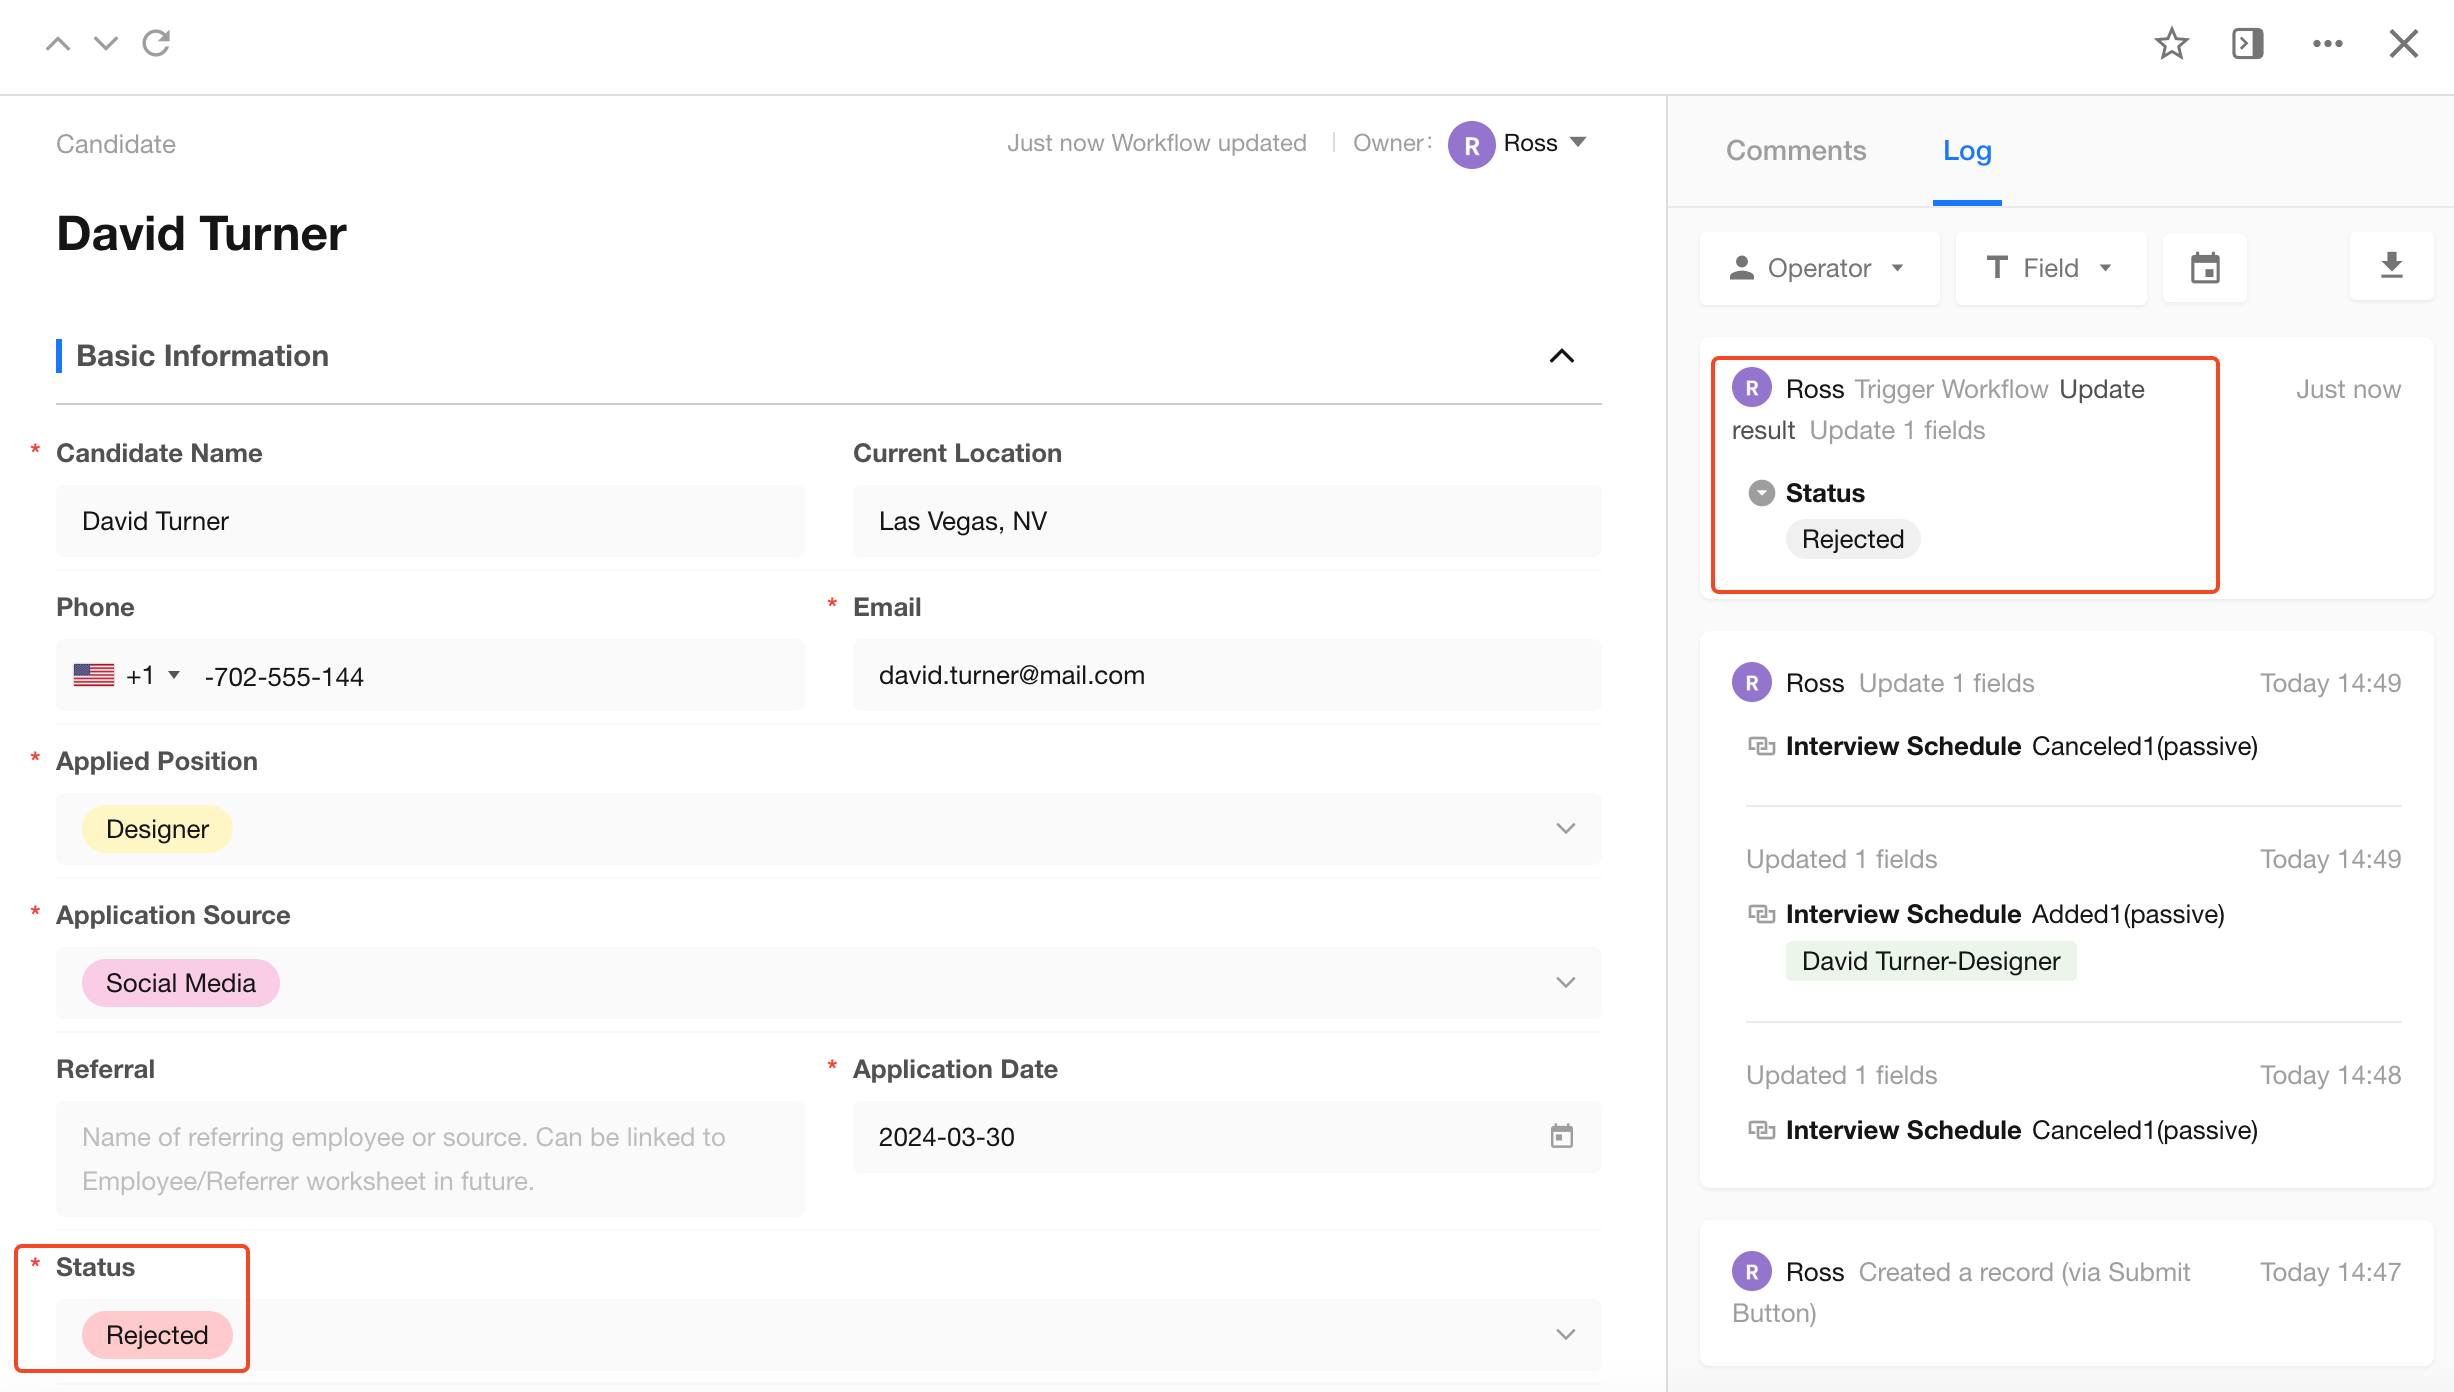2454x1392 pixels.
Task: Download the log with the export icon
Action: (x=2392, y=266)
